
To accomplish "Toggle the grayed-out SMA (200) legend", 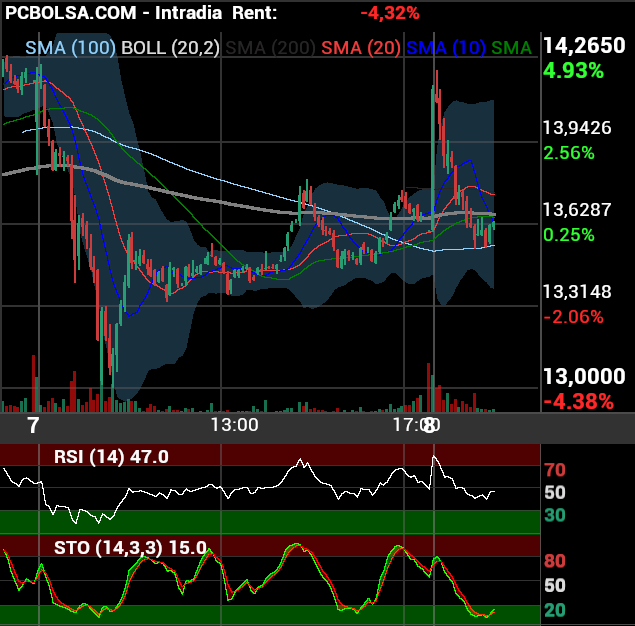I will 270,48.
